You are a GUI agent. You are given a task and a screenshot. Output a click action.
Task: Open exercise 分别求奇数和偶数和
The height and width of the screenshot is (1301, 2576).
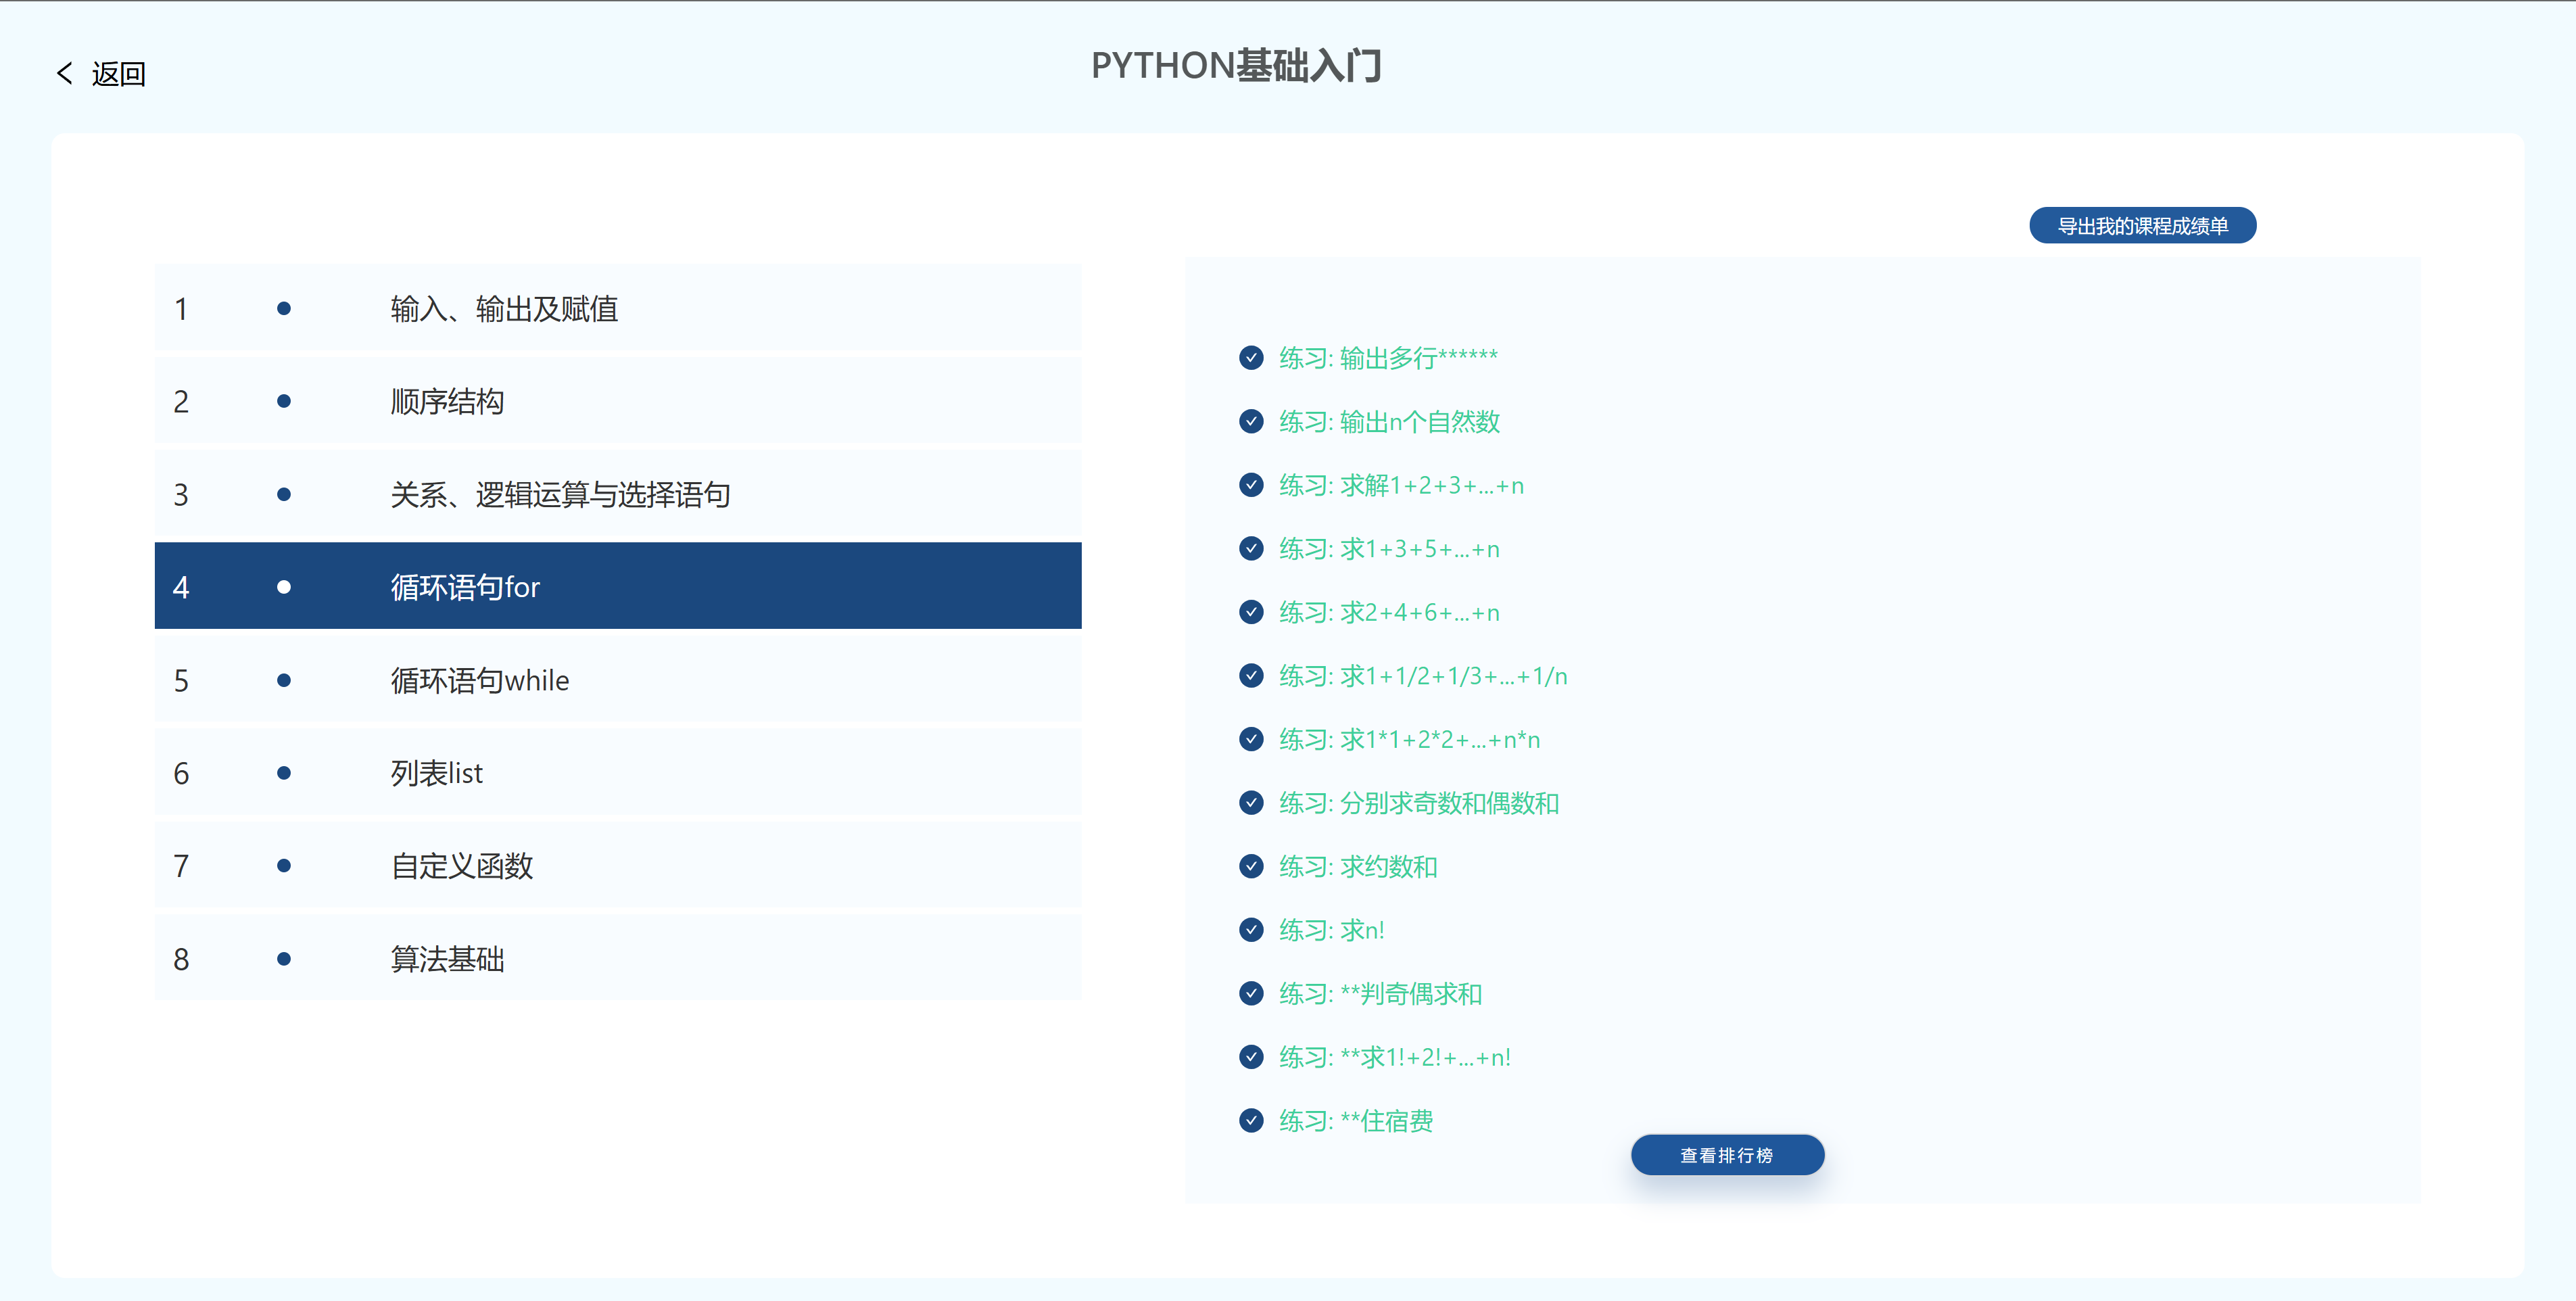click(x=1419, y=803)
